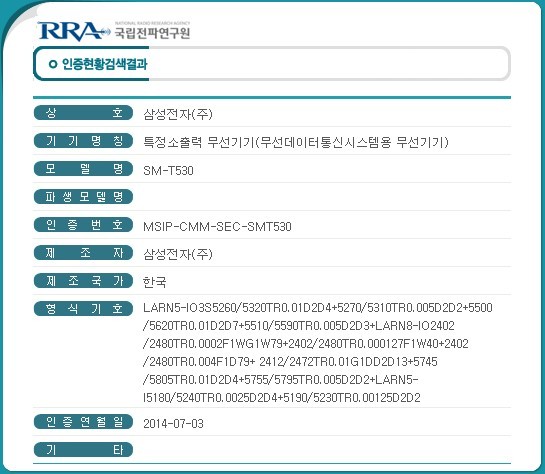
Task: Click the 파생모델명 label badge
Action: coord(83,197)
